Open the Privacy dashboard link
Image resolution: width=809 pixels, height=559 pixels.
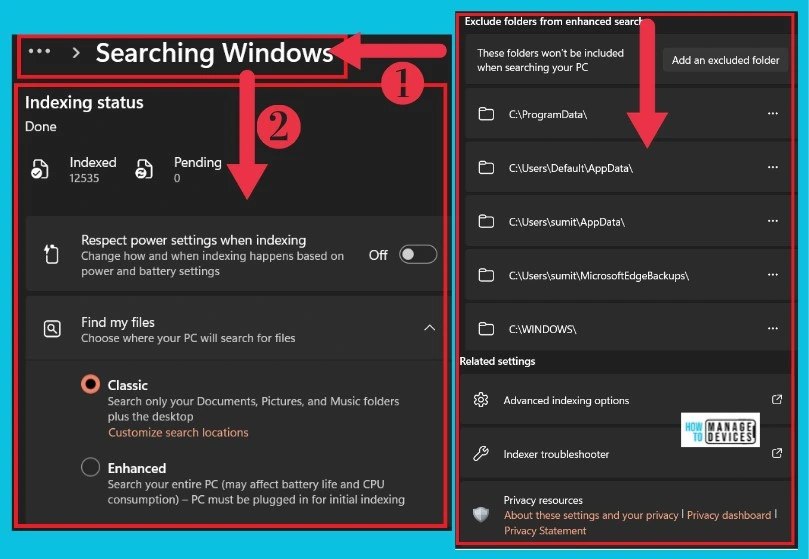[x=729, y=515]
